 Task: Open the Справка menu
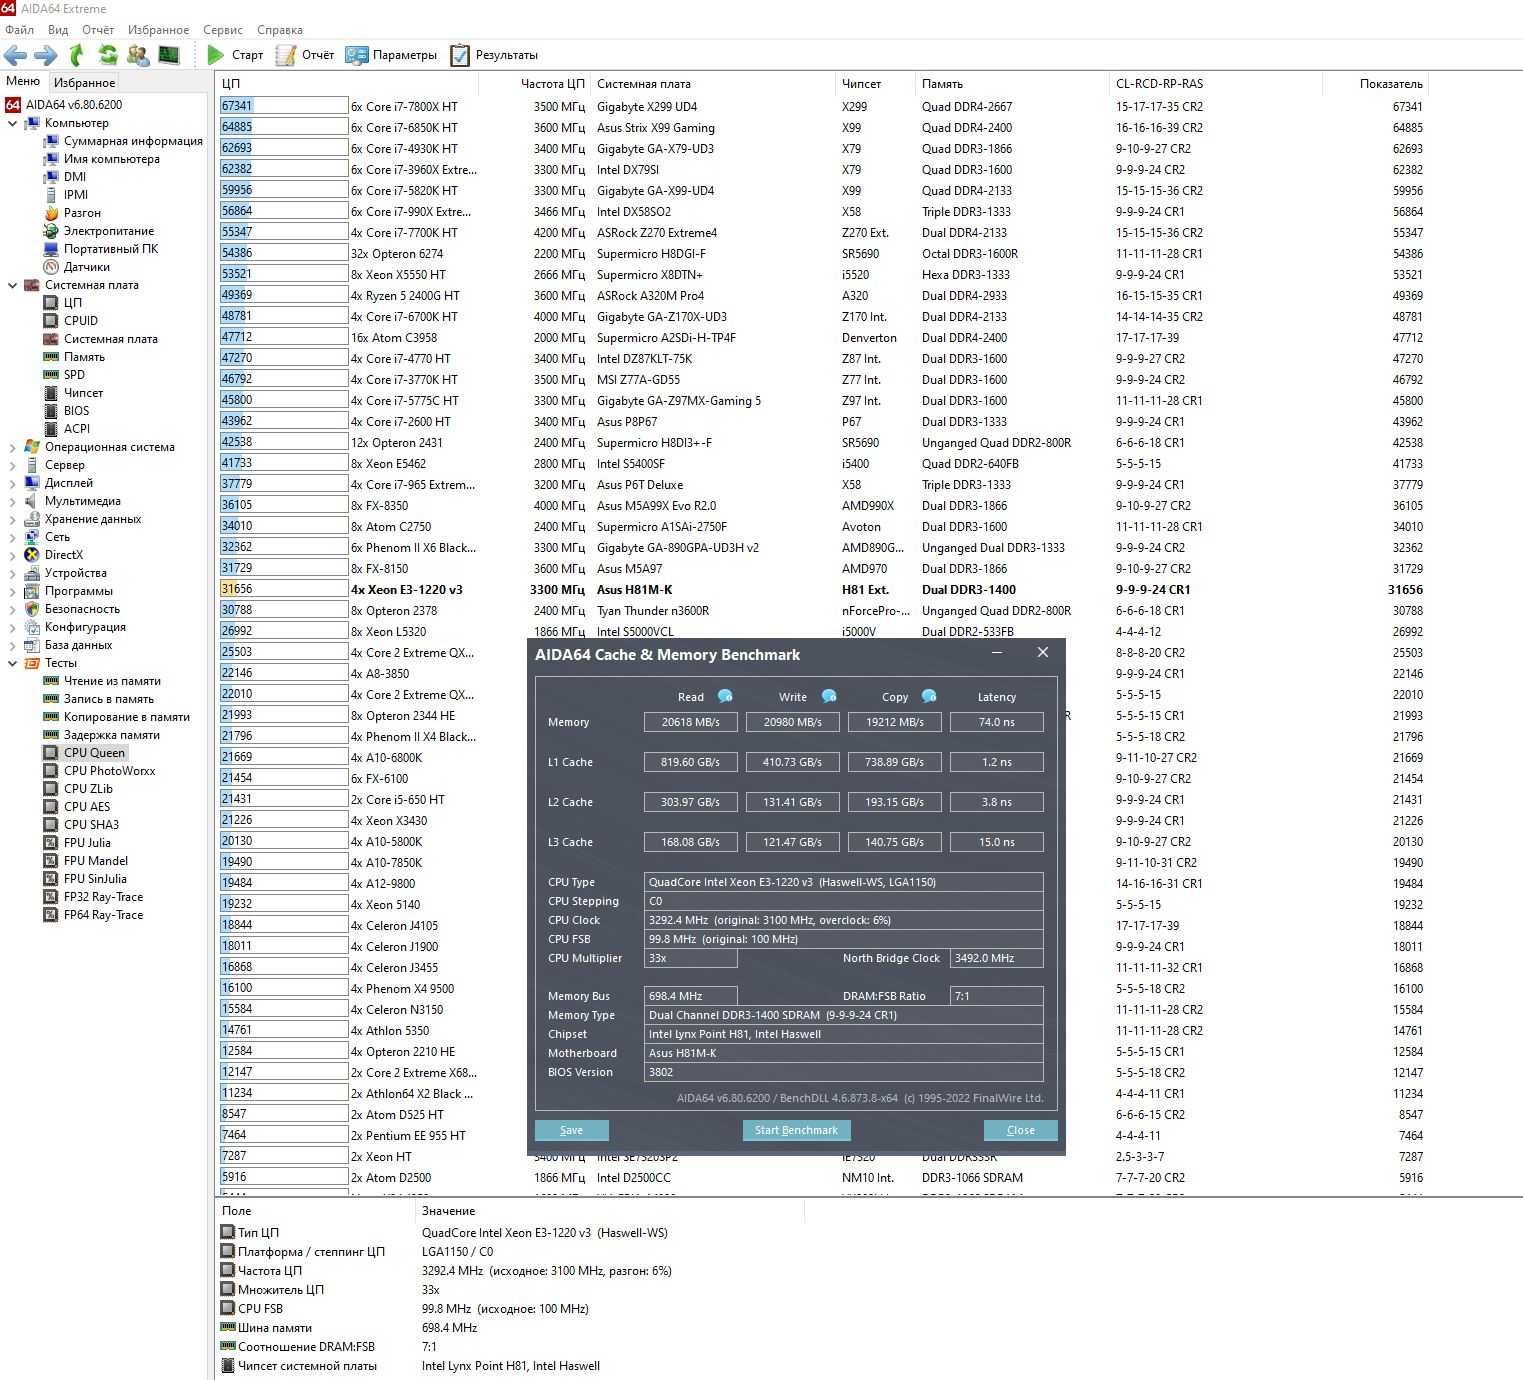280,30
